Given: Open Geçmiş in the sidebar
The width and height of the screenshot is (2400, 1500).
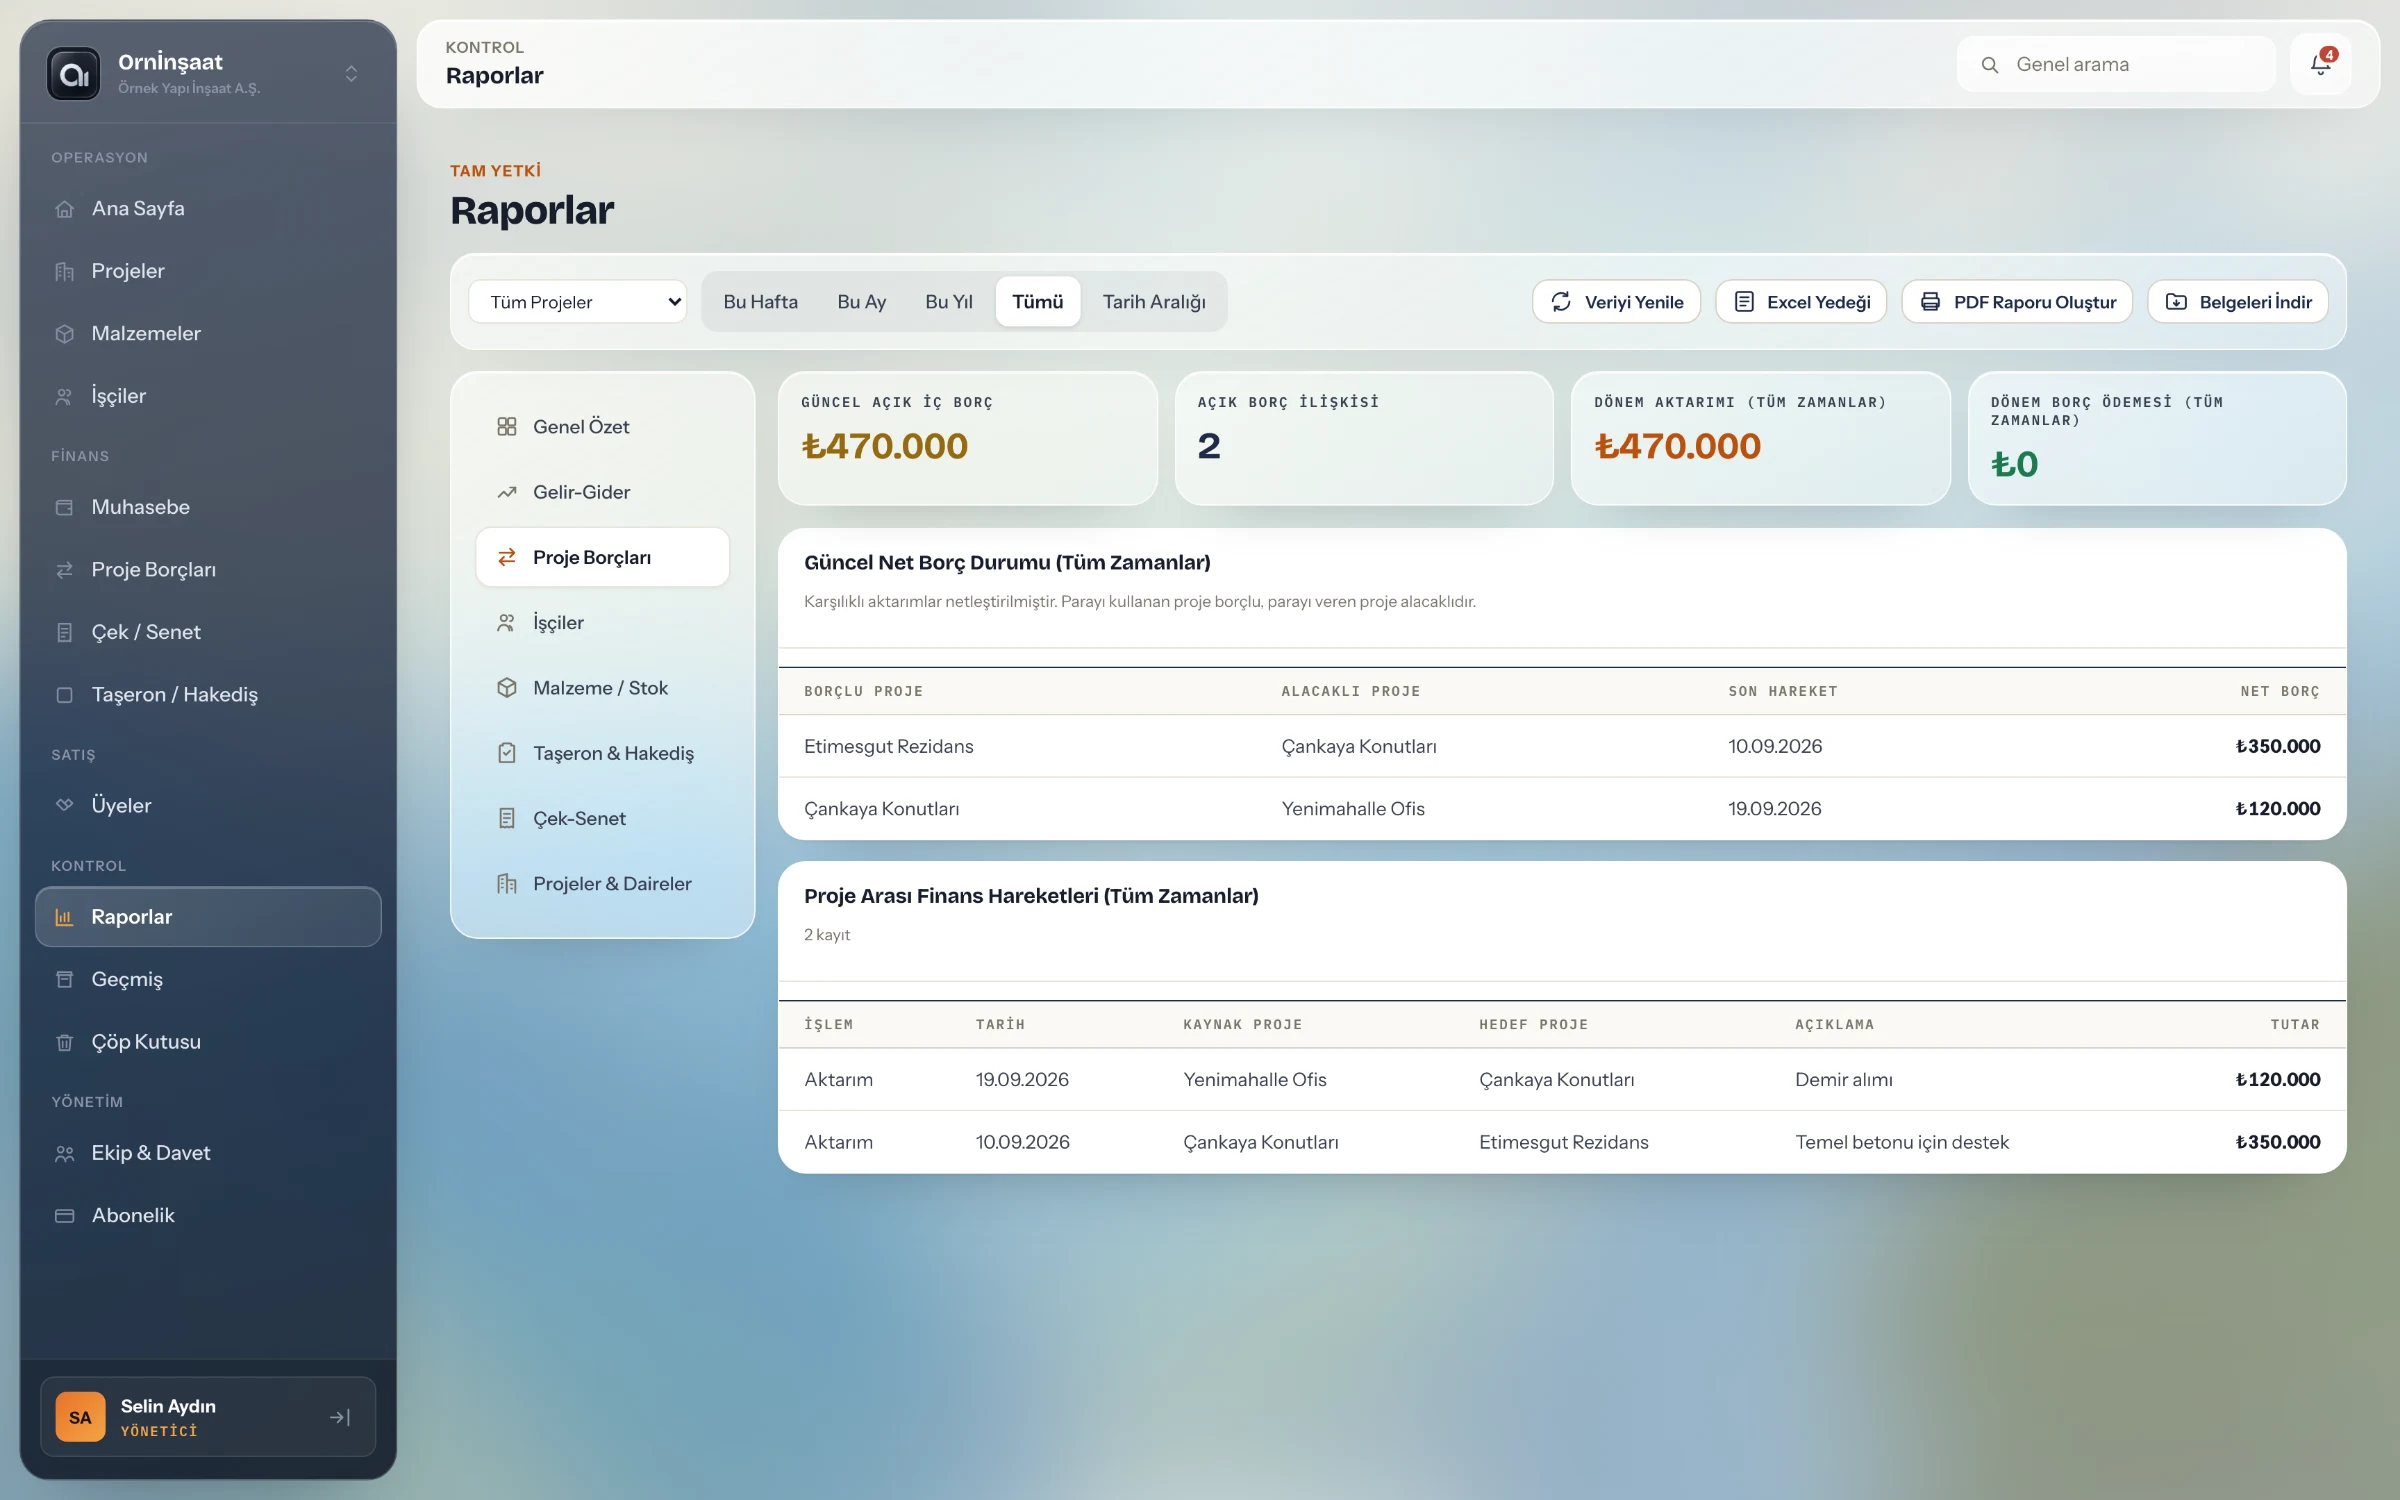Looking at the screenshot, I should pyautogui.click(x=208, y=979).
